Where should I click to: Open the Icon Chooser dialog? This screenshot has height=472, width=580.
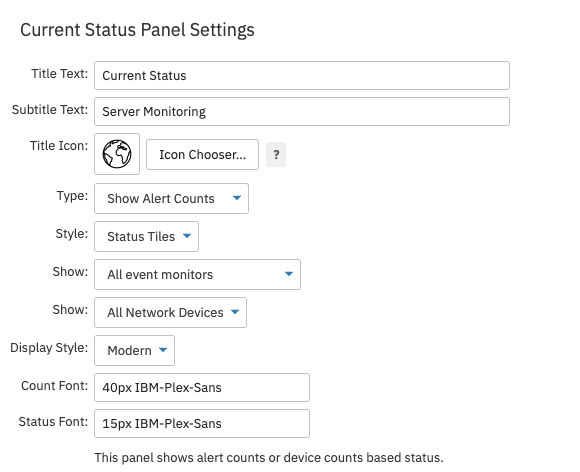[x=202, y=155]
